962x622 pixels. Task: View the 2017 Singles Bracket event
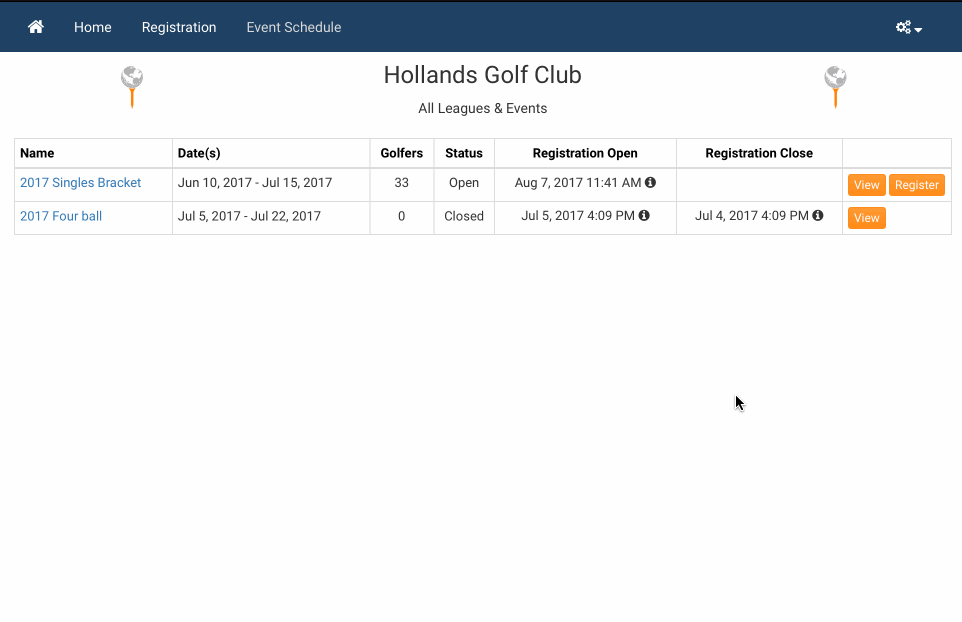[866, 185]
